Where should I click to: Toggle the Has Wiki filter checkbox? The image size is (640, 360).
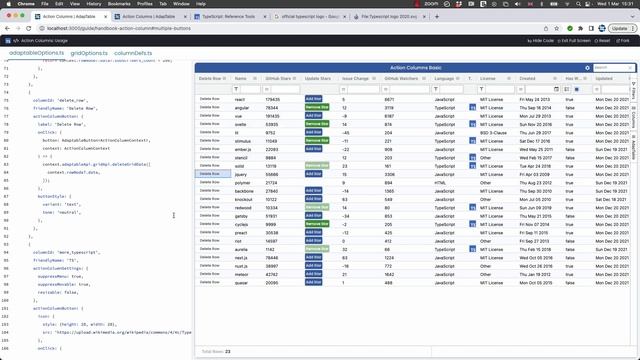(577, 89)
